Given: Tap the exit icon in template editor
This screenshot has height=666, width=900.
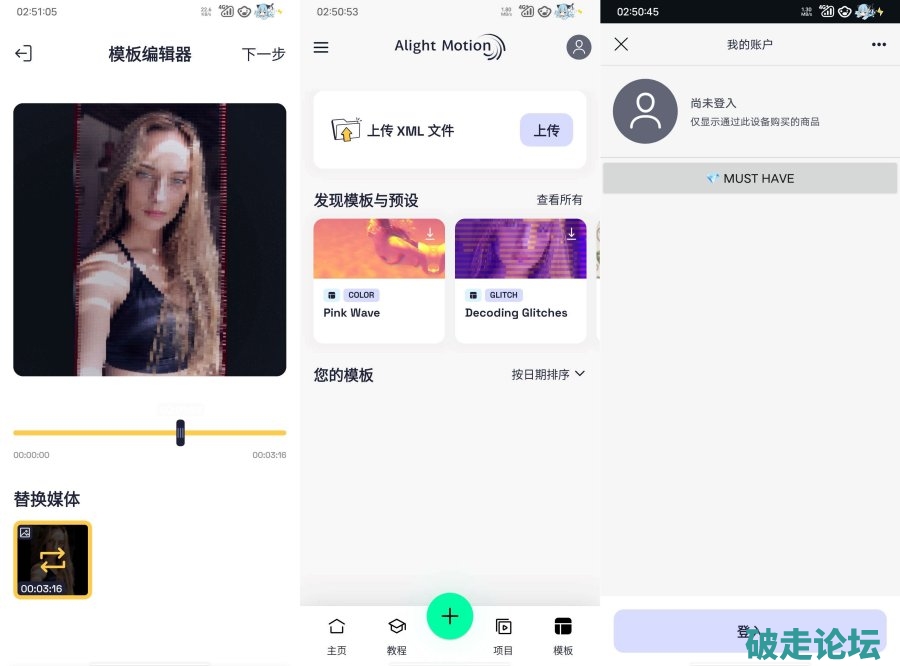Looking at the screenshot, I should (x=23, y=54).
